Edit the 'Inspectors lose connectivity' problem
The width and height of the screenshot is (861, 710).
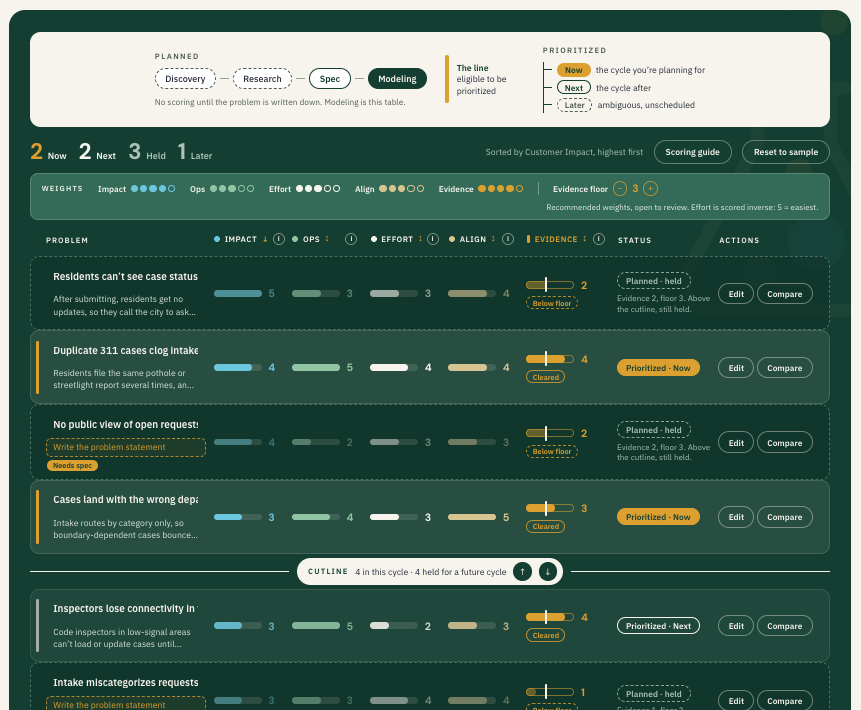point(736,626)
